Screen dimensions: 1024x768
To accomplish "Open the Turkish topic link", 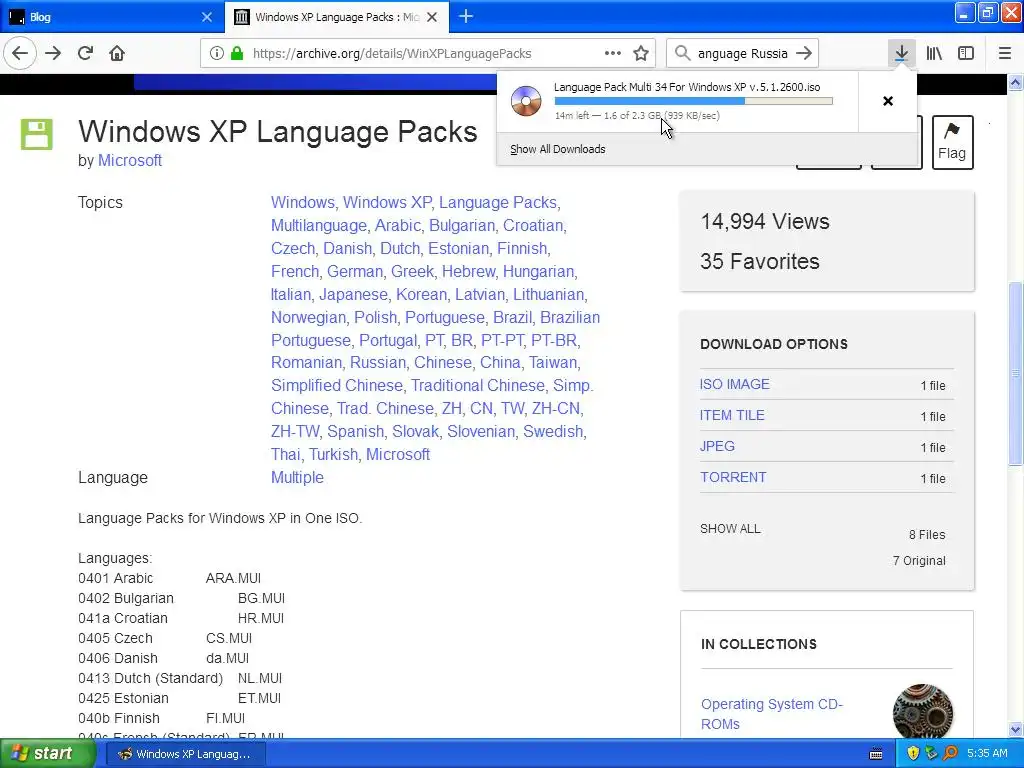I will 334,455.
